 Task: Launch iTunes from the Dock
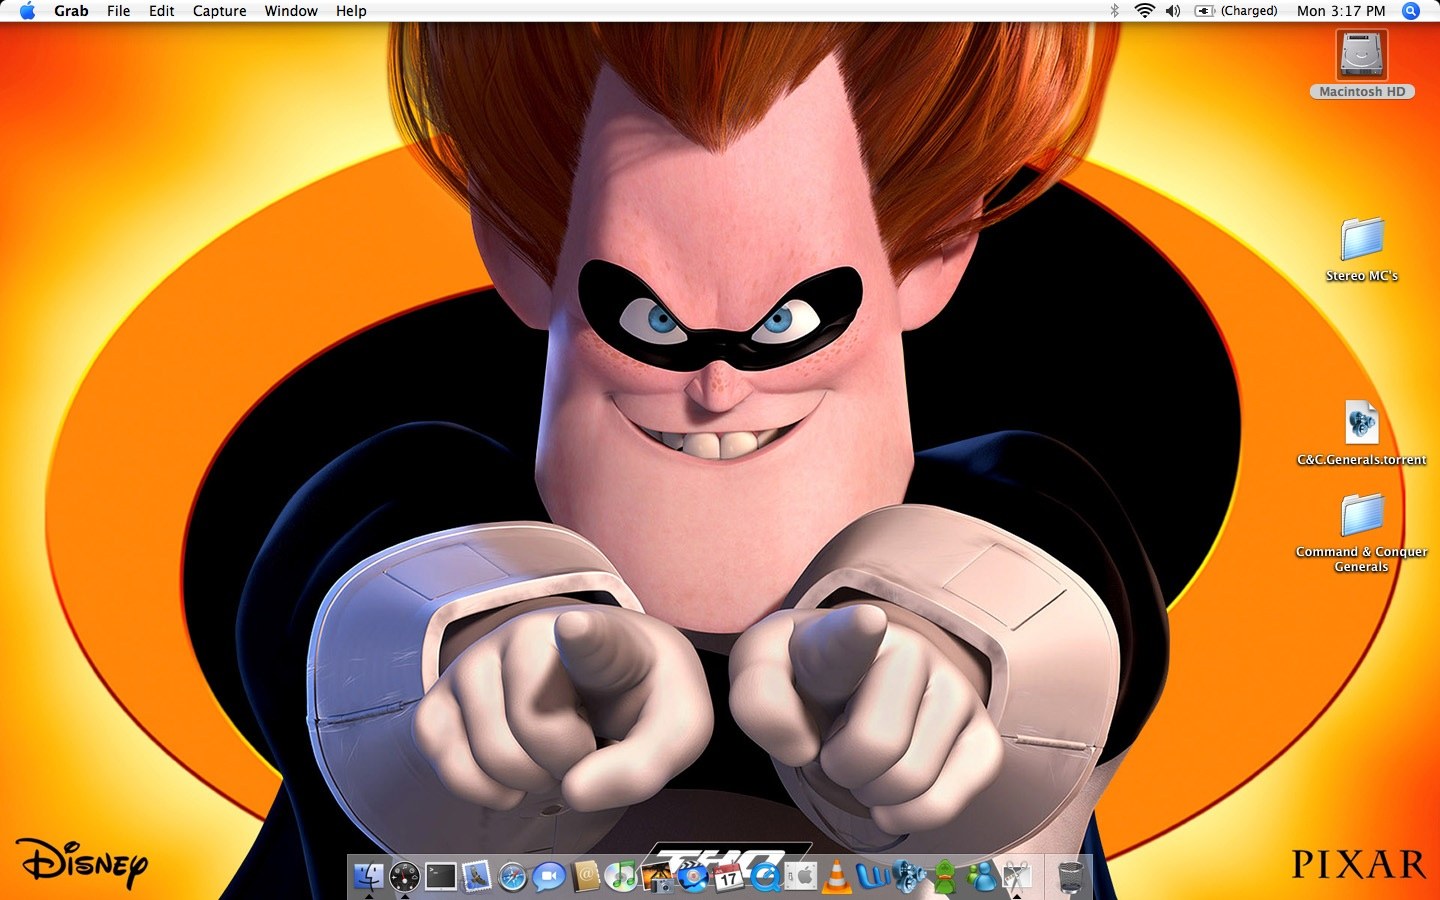tap(621, 877)
